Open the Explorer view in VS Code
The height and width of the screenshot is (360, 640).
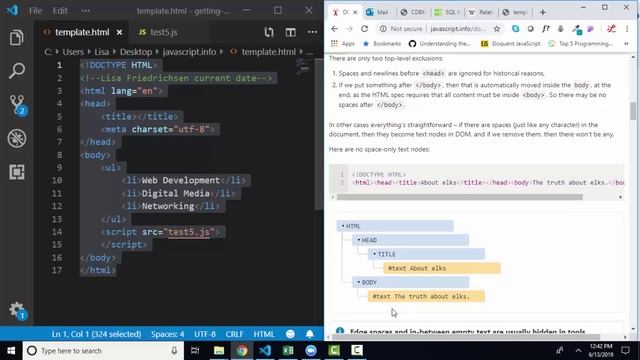(x=16, y=38)
